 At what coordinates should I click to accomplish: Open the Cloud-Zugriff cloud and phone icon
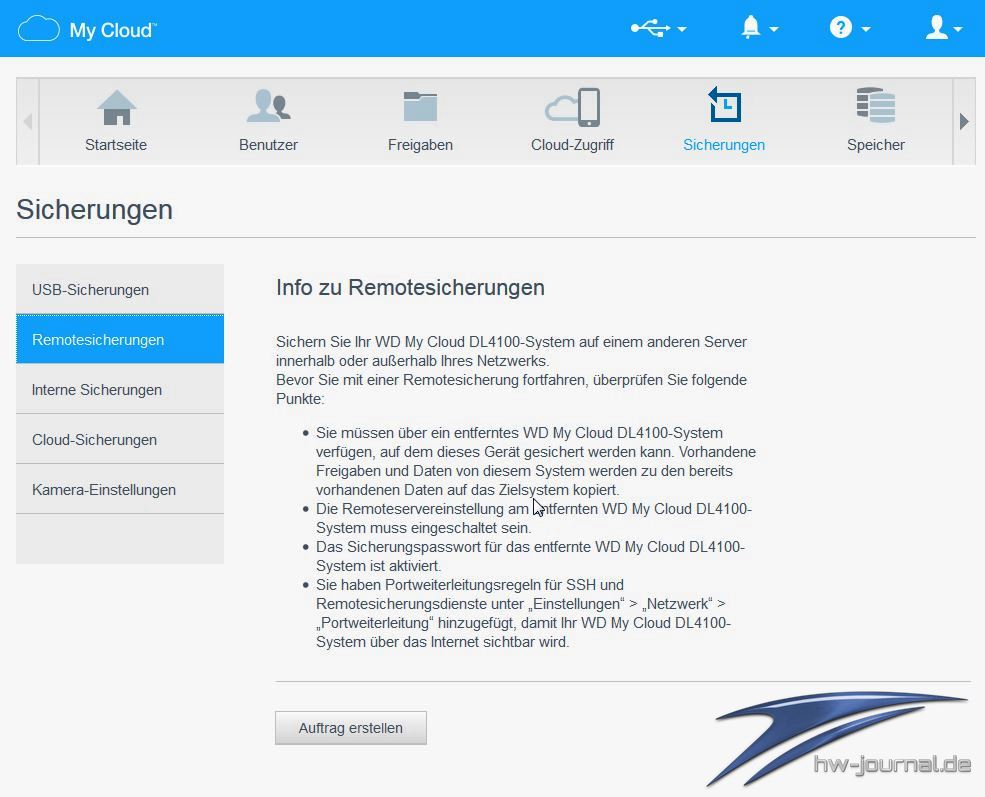[x=572, y=107]
